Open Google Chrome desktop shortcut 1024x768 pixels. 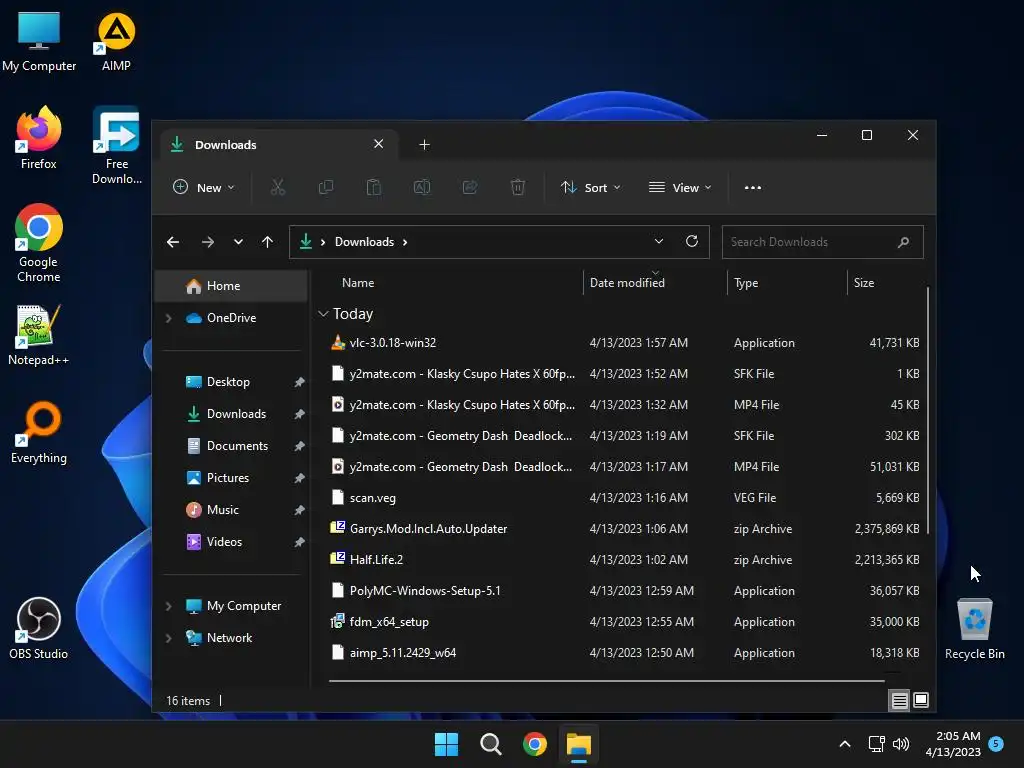[x=39, y=243]
